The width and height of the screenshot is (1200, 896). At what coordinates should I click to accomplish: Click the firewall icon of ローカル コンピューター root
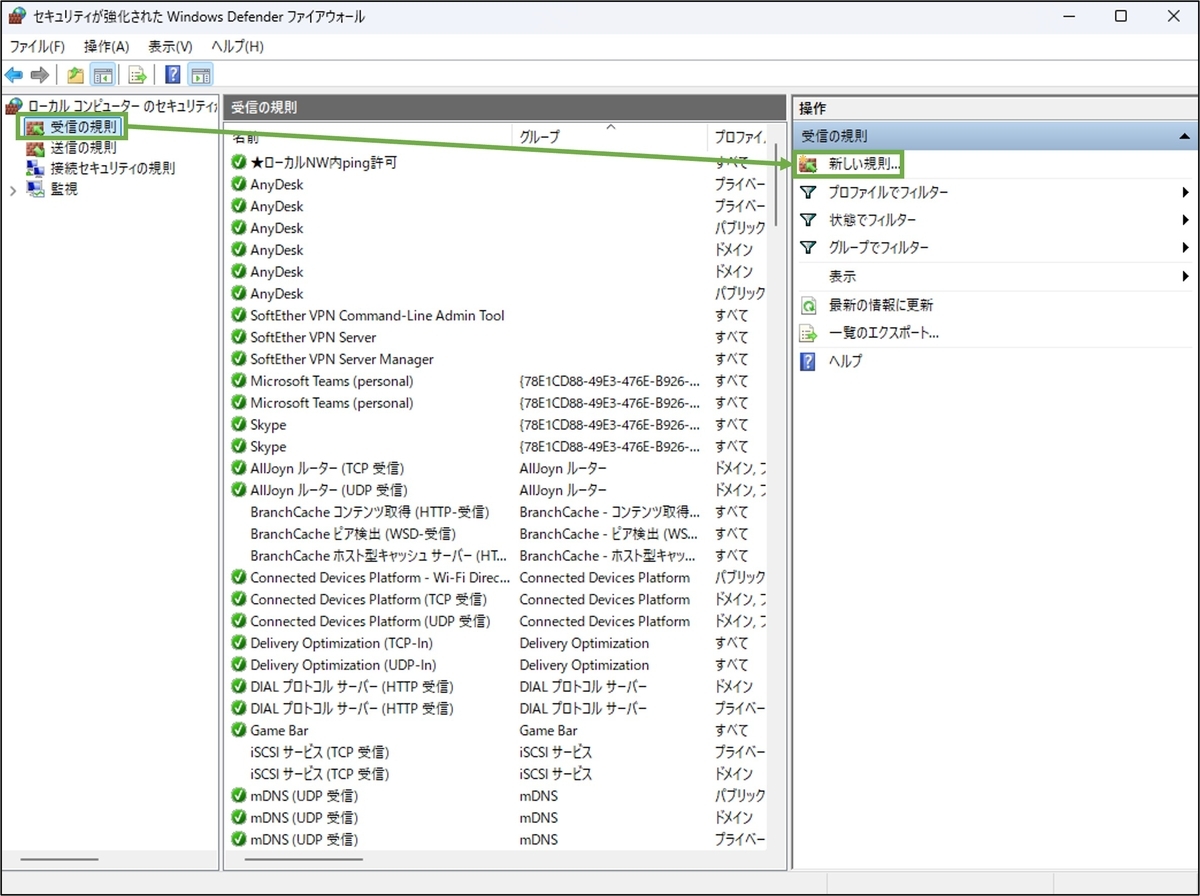click(x=15, y=105)
